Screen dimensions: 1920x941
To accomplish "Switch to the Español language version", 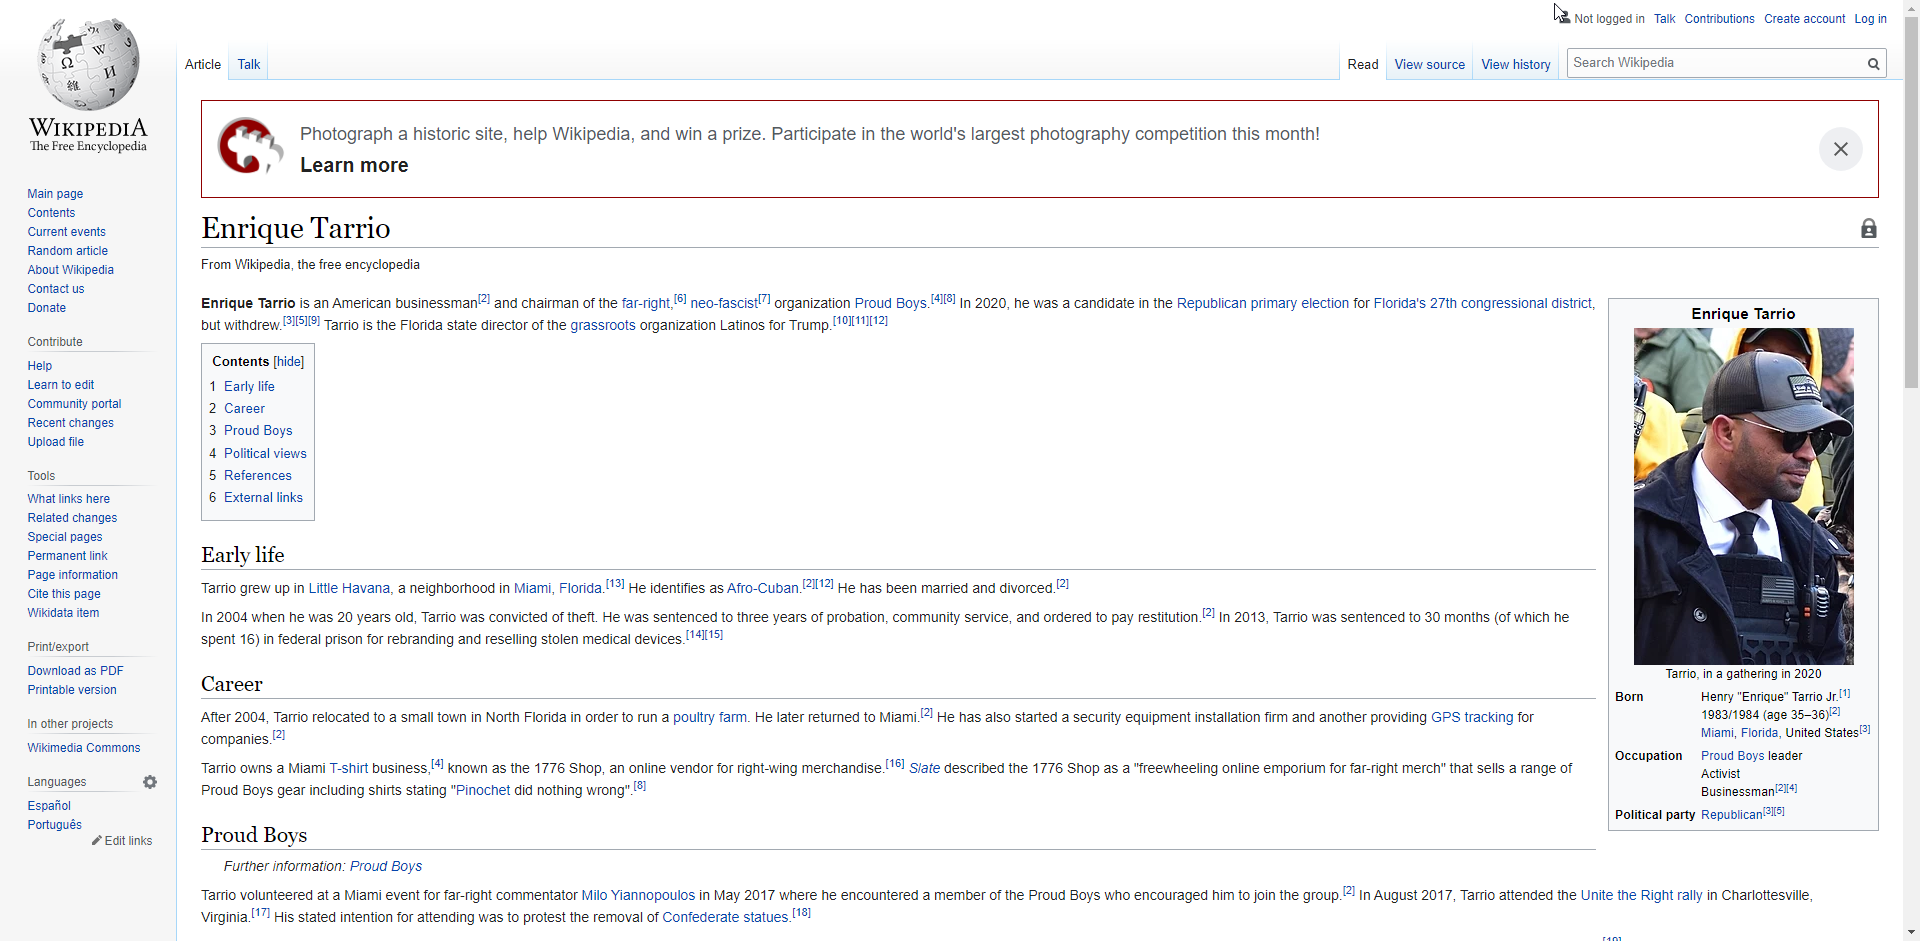I will pyautogui.click(x=49, y=806).
